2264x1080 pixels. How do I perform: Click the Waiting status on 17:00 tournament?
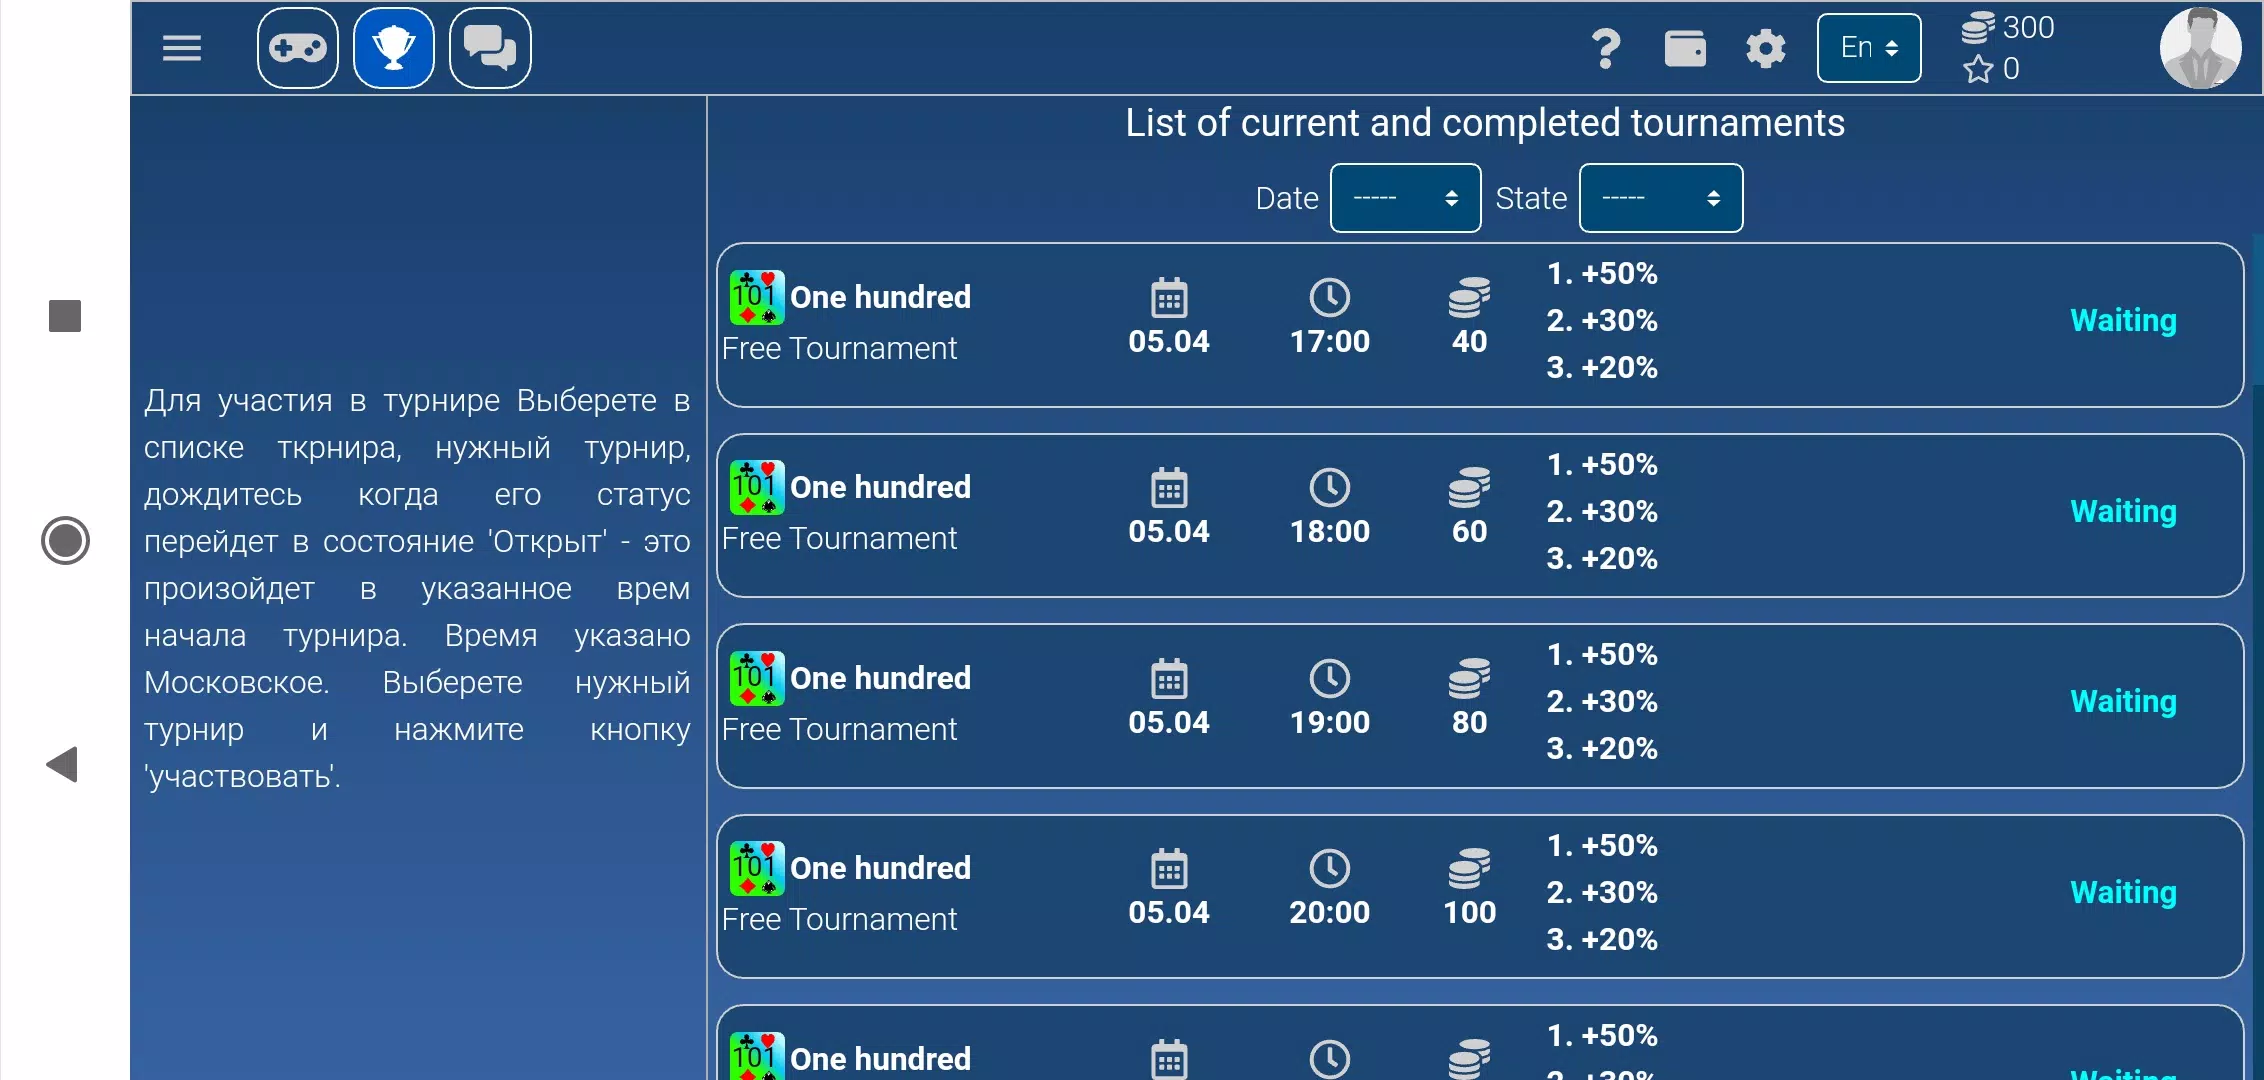tap(2122, 319)
